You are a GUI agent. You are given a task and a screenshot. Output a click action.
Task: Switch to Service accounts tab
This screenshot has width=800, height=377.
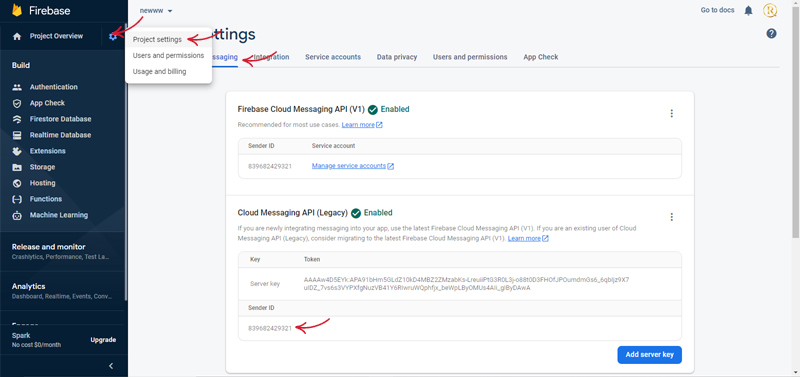tap(333, 57)
